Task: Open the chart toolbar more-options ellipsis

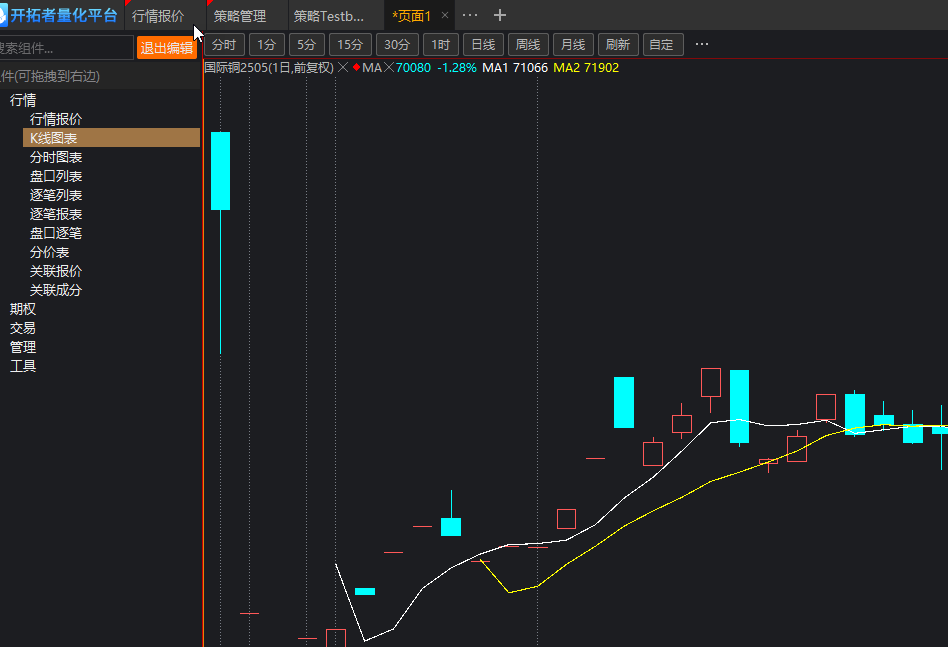Action: (x=701, y=44)
